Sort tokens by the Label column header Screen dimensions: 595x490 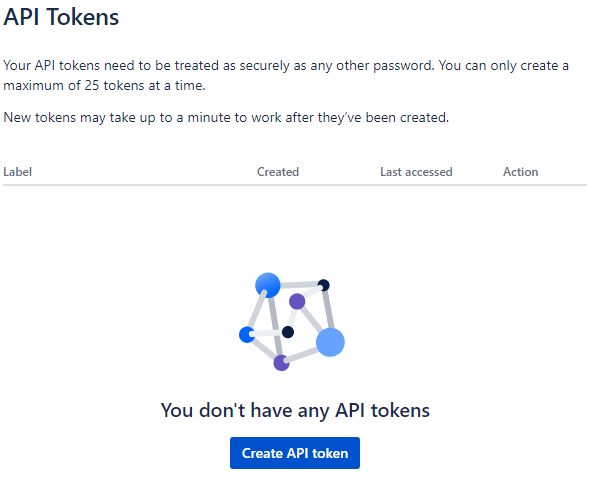point(17,172)
